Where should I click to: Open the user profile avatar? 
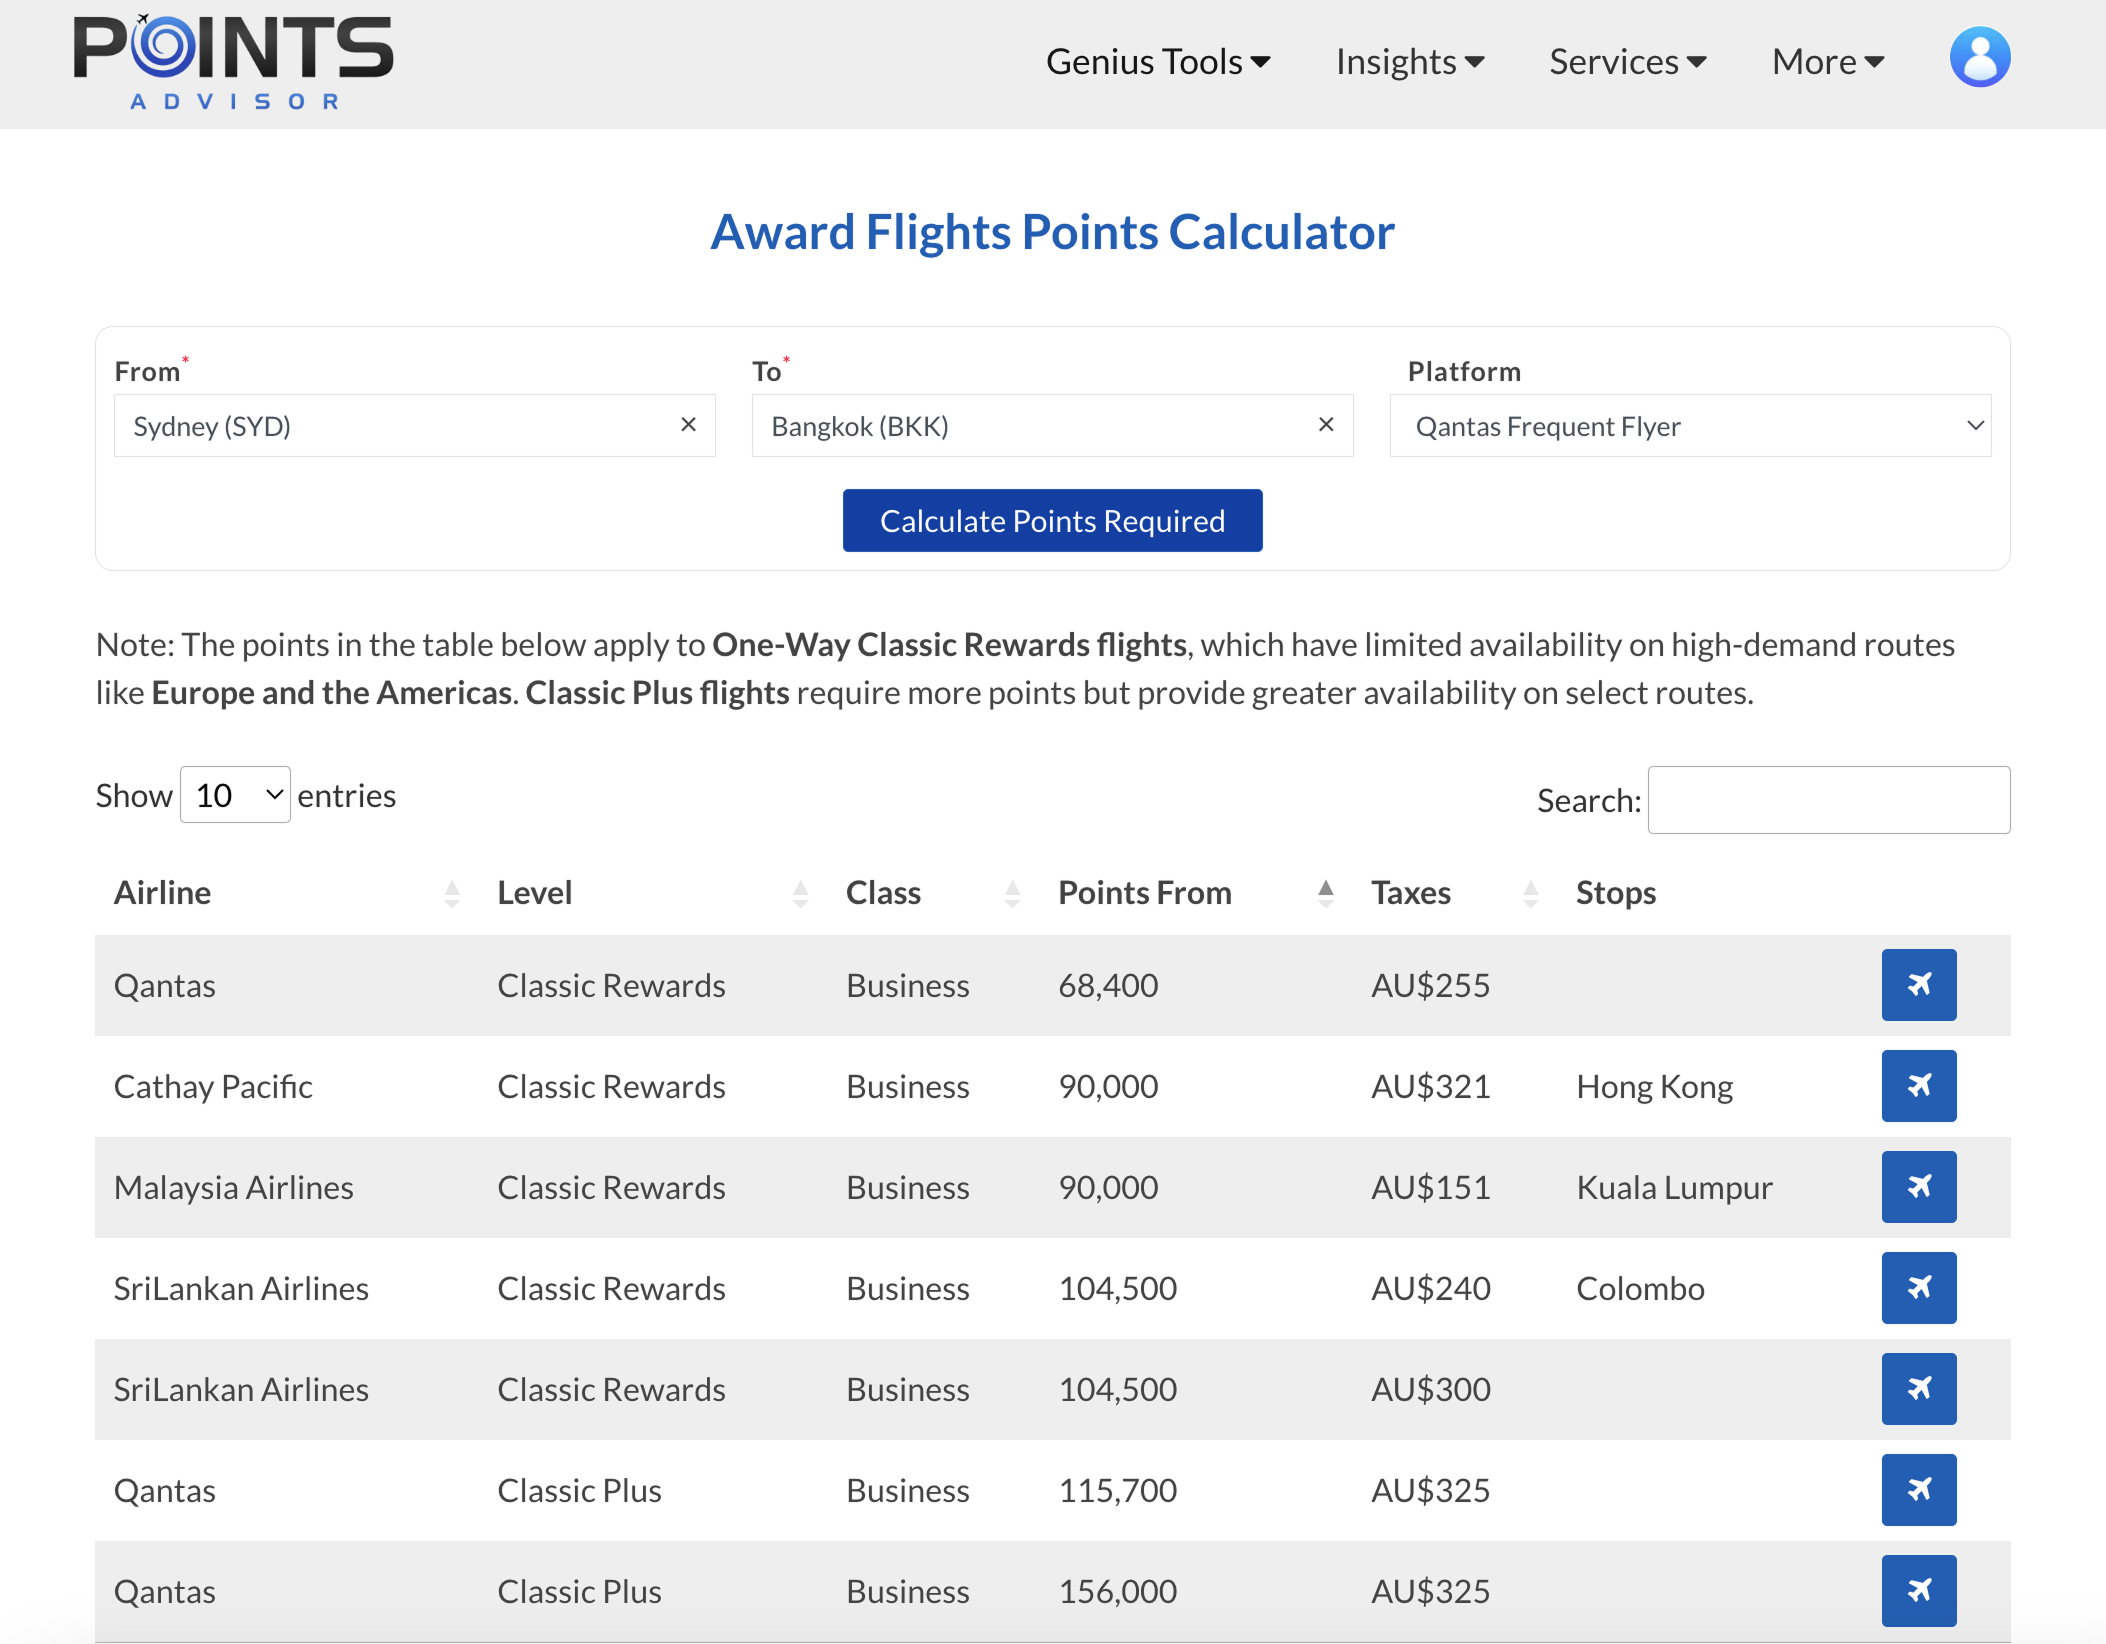[x=1979, y=58]
